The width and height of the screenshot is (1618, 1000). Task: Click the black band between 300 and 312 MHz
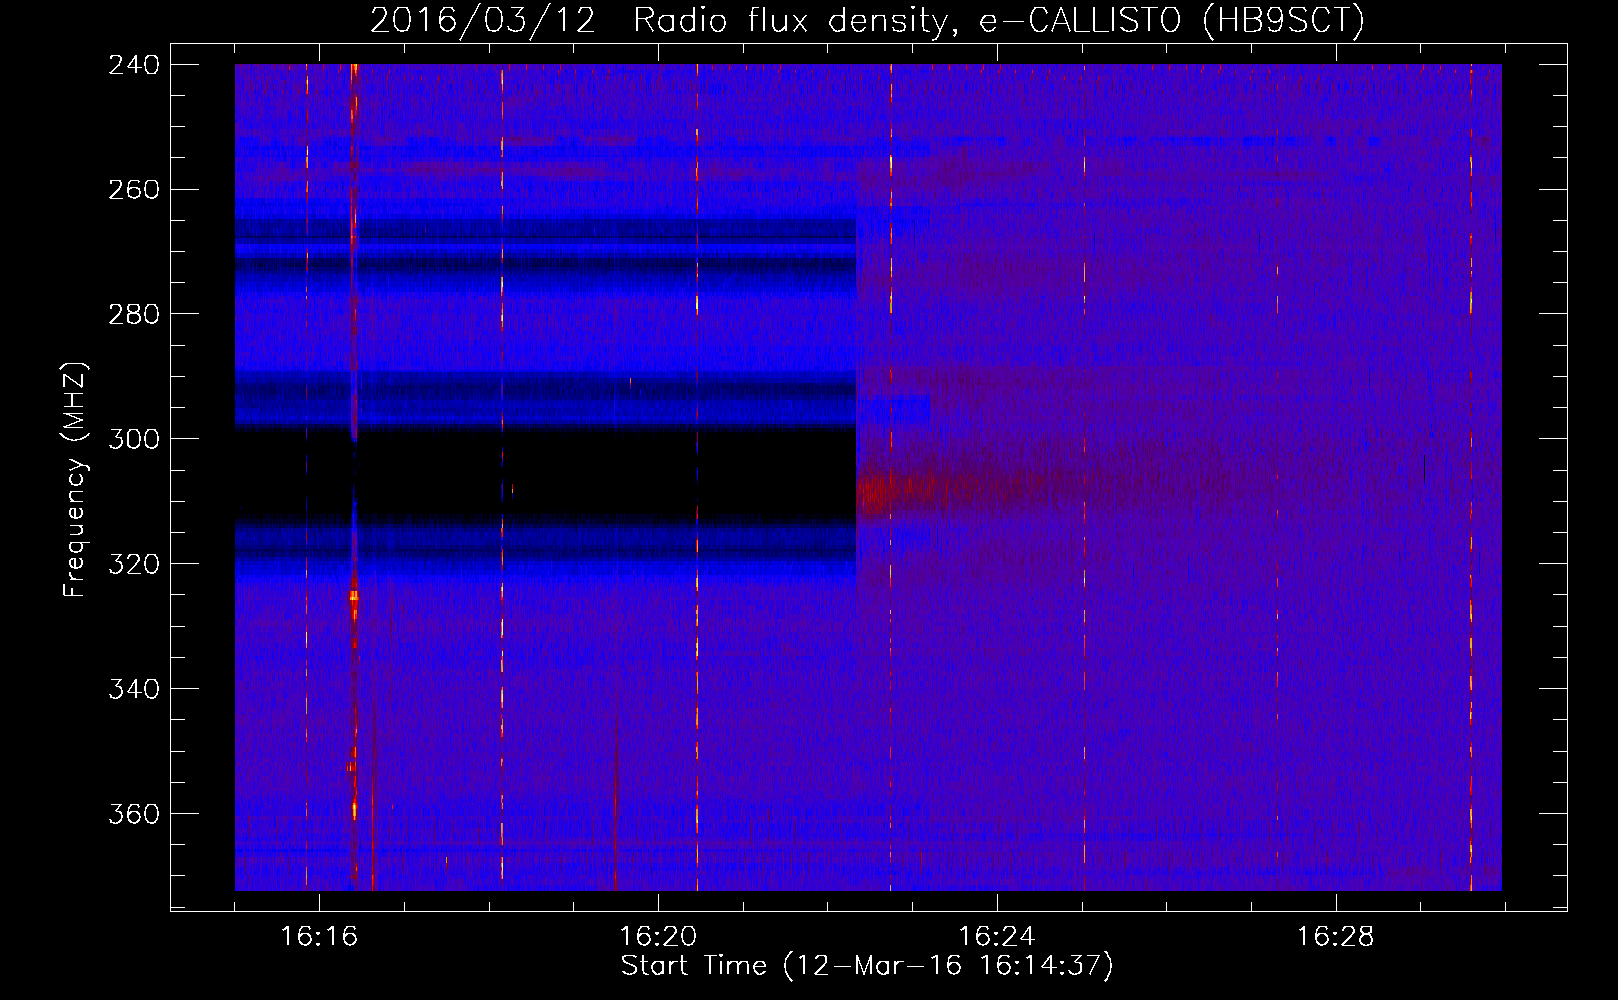click(x=546, y=473)
